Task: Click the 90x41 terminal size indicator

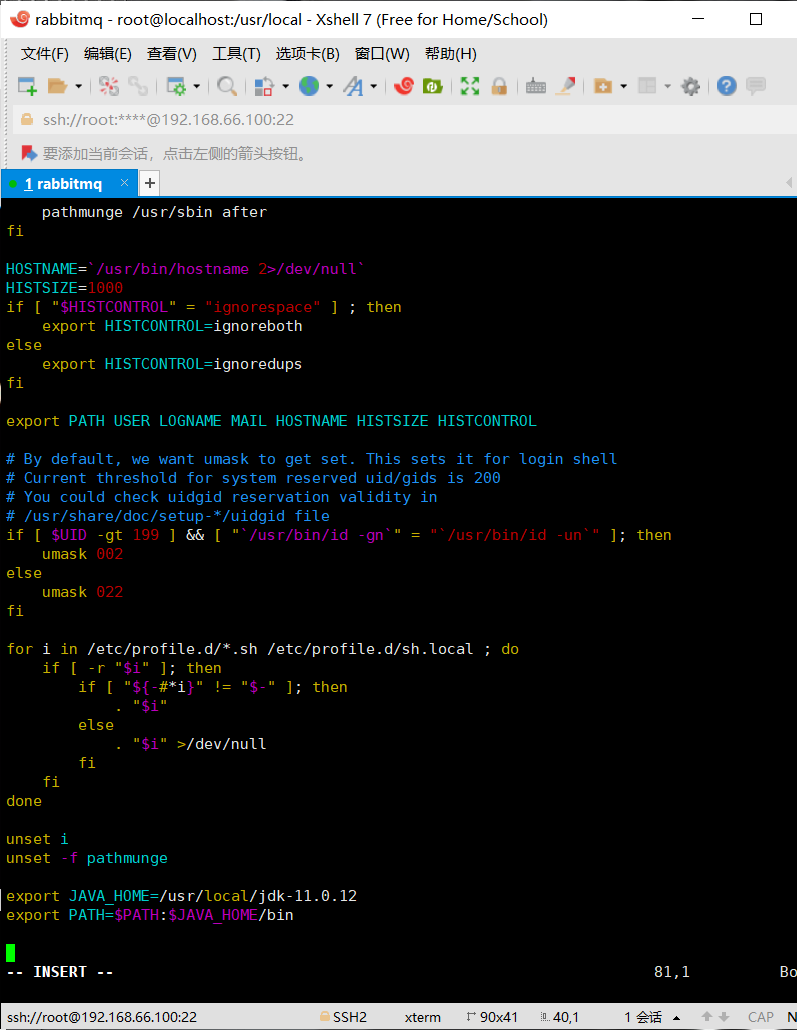Action: pos(492,1017)
